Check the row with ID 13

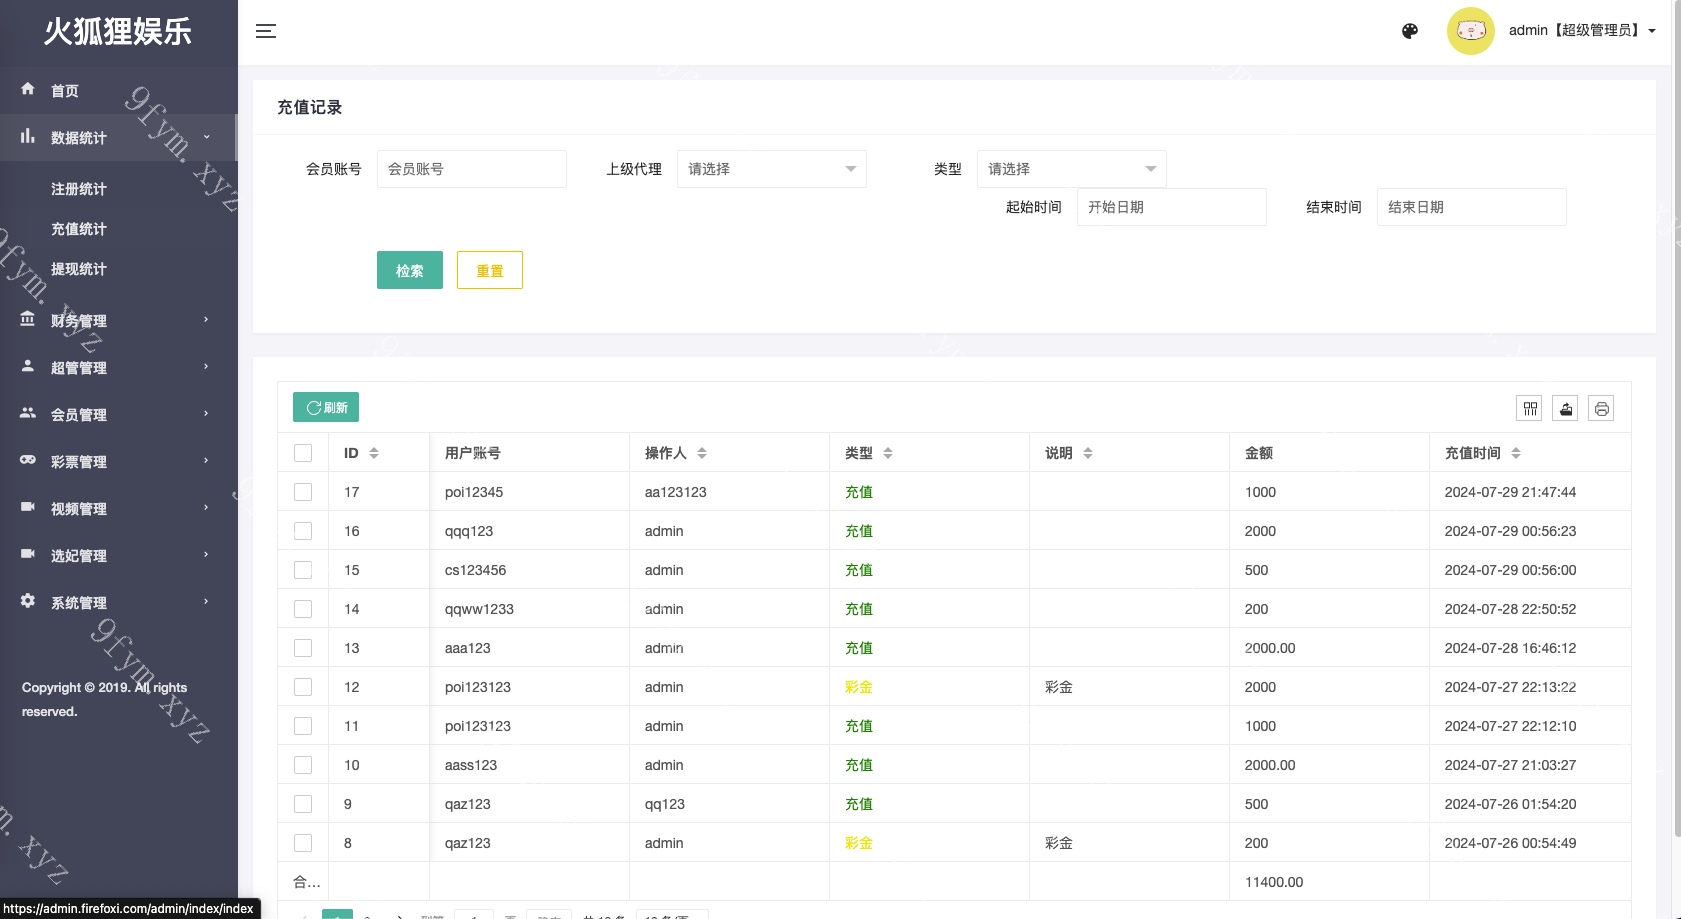[303, 648]
